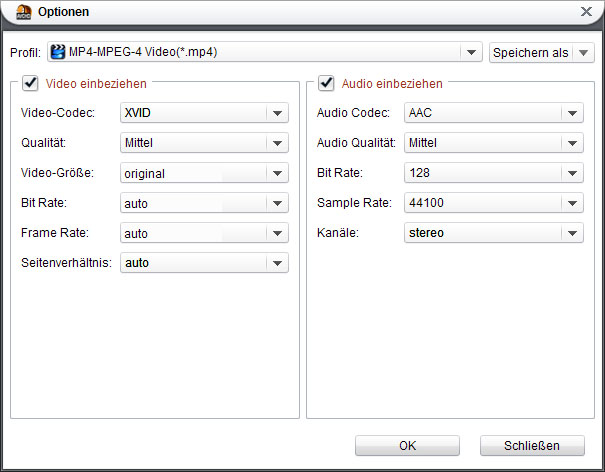Click the Video einbeziehen label text
The width and height of the screenshot is (605, 472).
coord(96,84)
